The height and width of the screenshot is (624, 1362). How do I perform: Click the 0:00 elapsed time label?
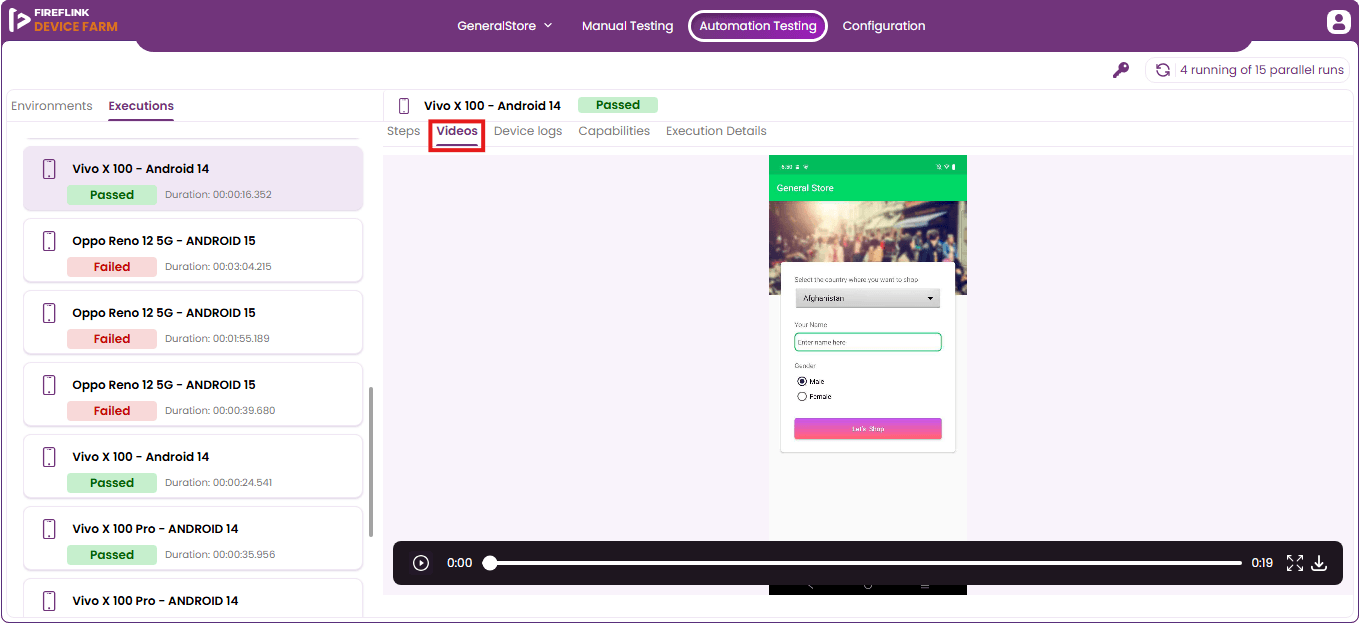(459, 563)
